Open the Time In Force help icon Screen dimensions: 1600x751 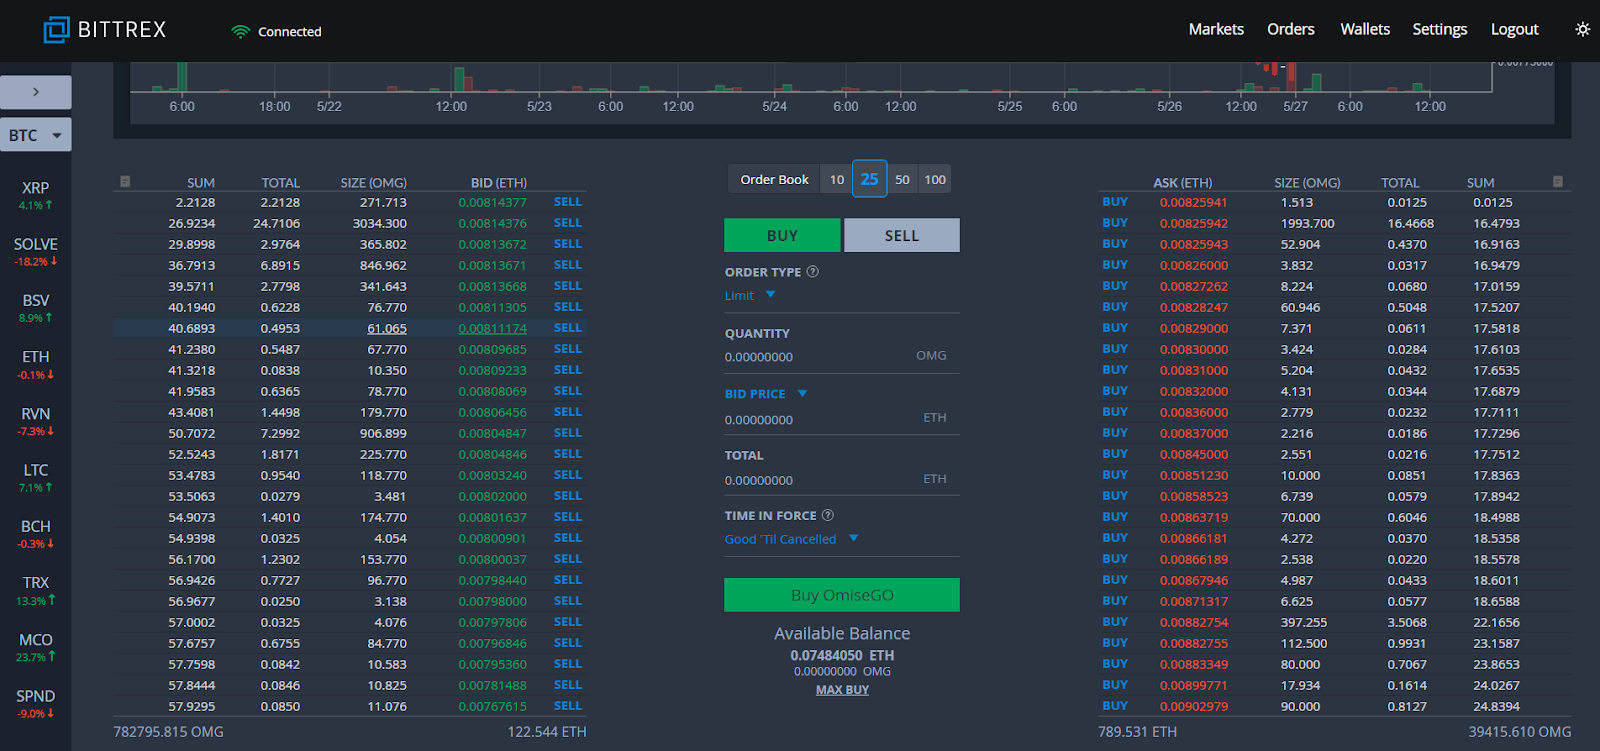(827, 516)
